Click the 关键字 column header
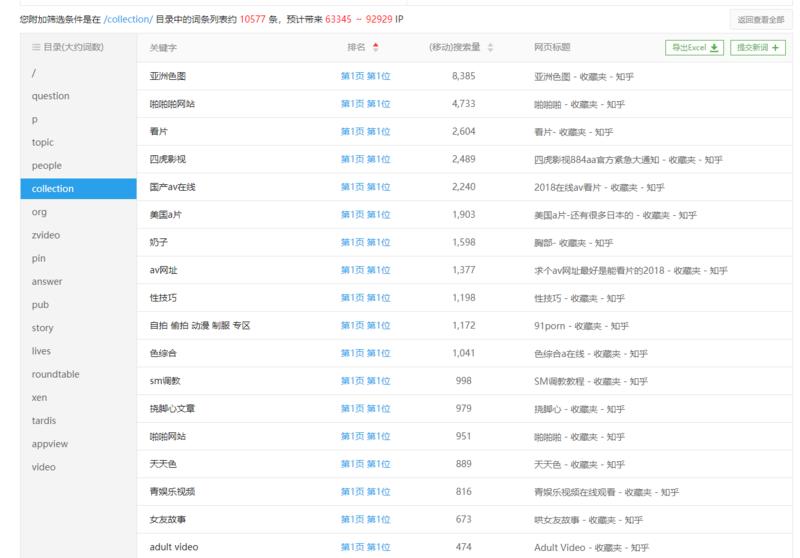The width and height of the screenshot is (800, 558). coord(163,47)
